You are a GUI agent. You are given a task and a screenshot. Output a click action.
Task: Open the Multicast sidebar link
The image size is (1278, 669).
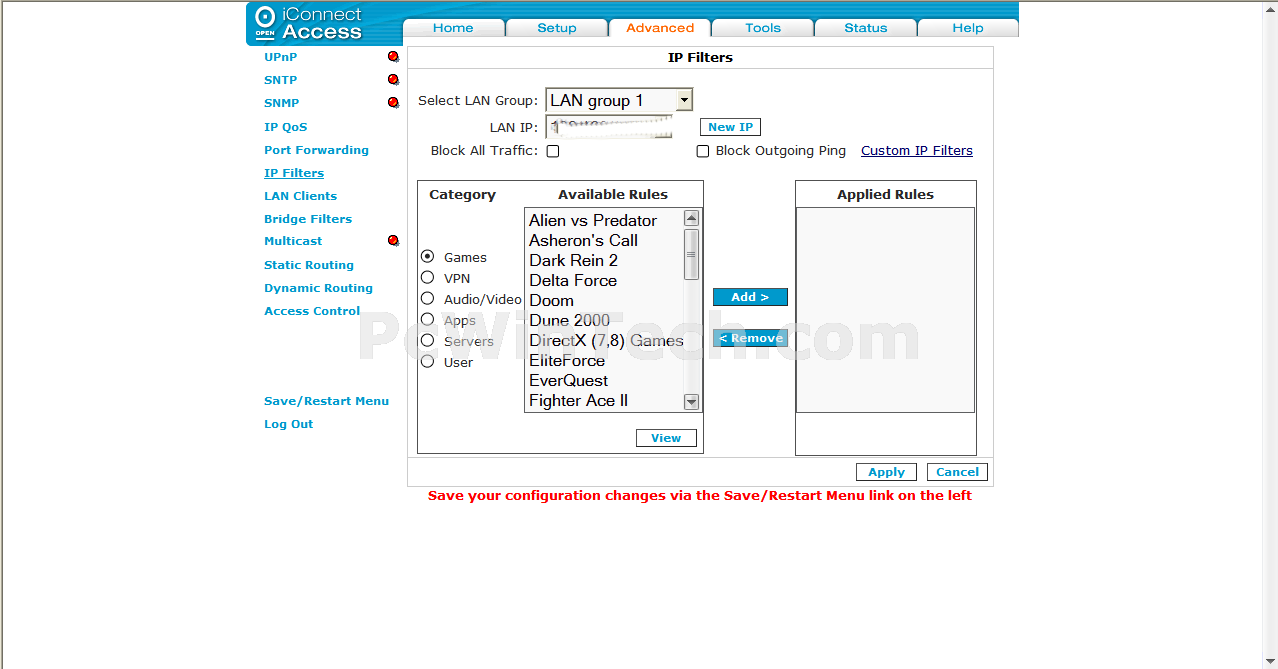point(293,241)
